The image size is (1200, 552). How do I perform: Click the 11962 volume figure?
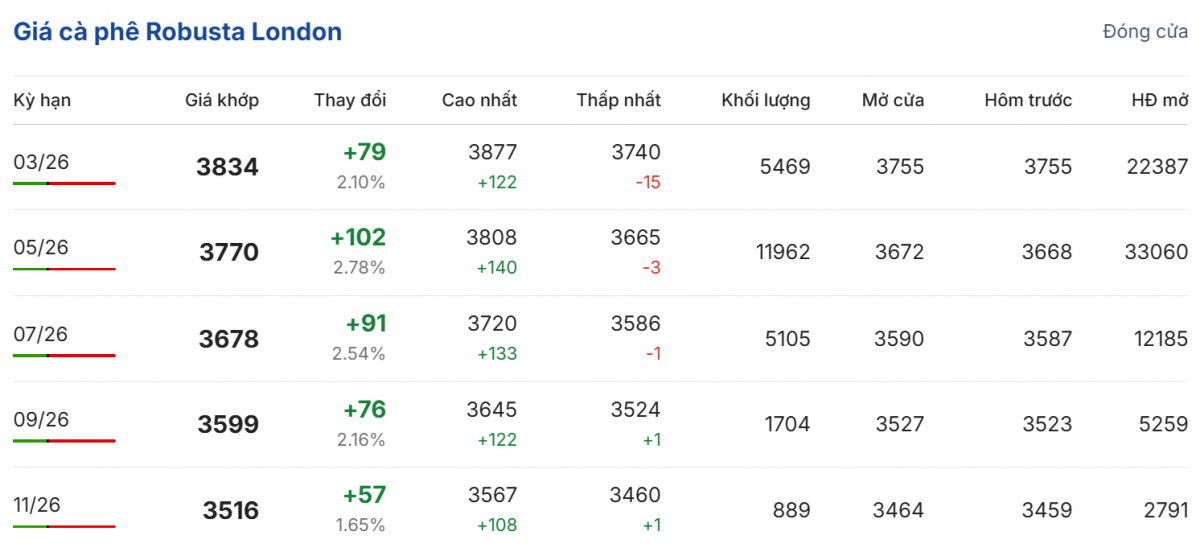click(783, 253)
